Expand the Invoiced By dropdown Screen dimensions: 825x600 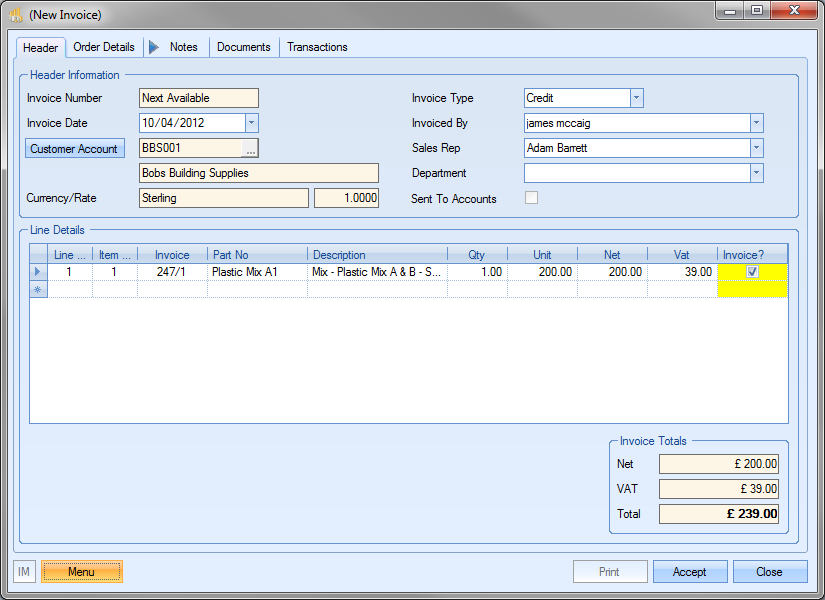pos(756,123)
